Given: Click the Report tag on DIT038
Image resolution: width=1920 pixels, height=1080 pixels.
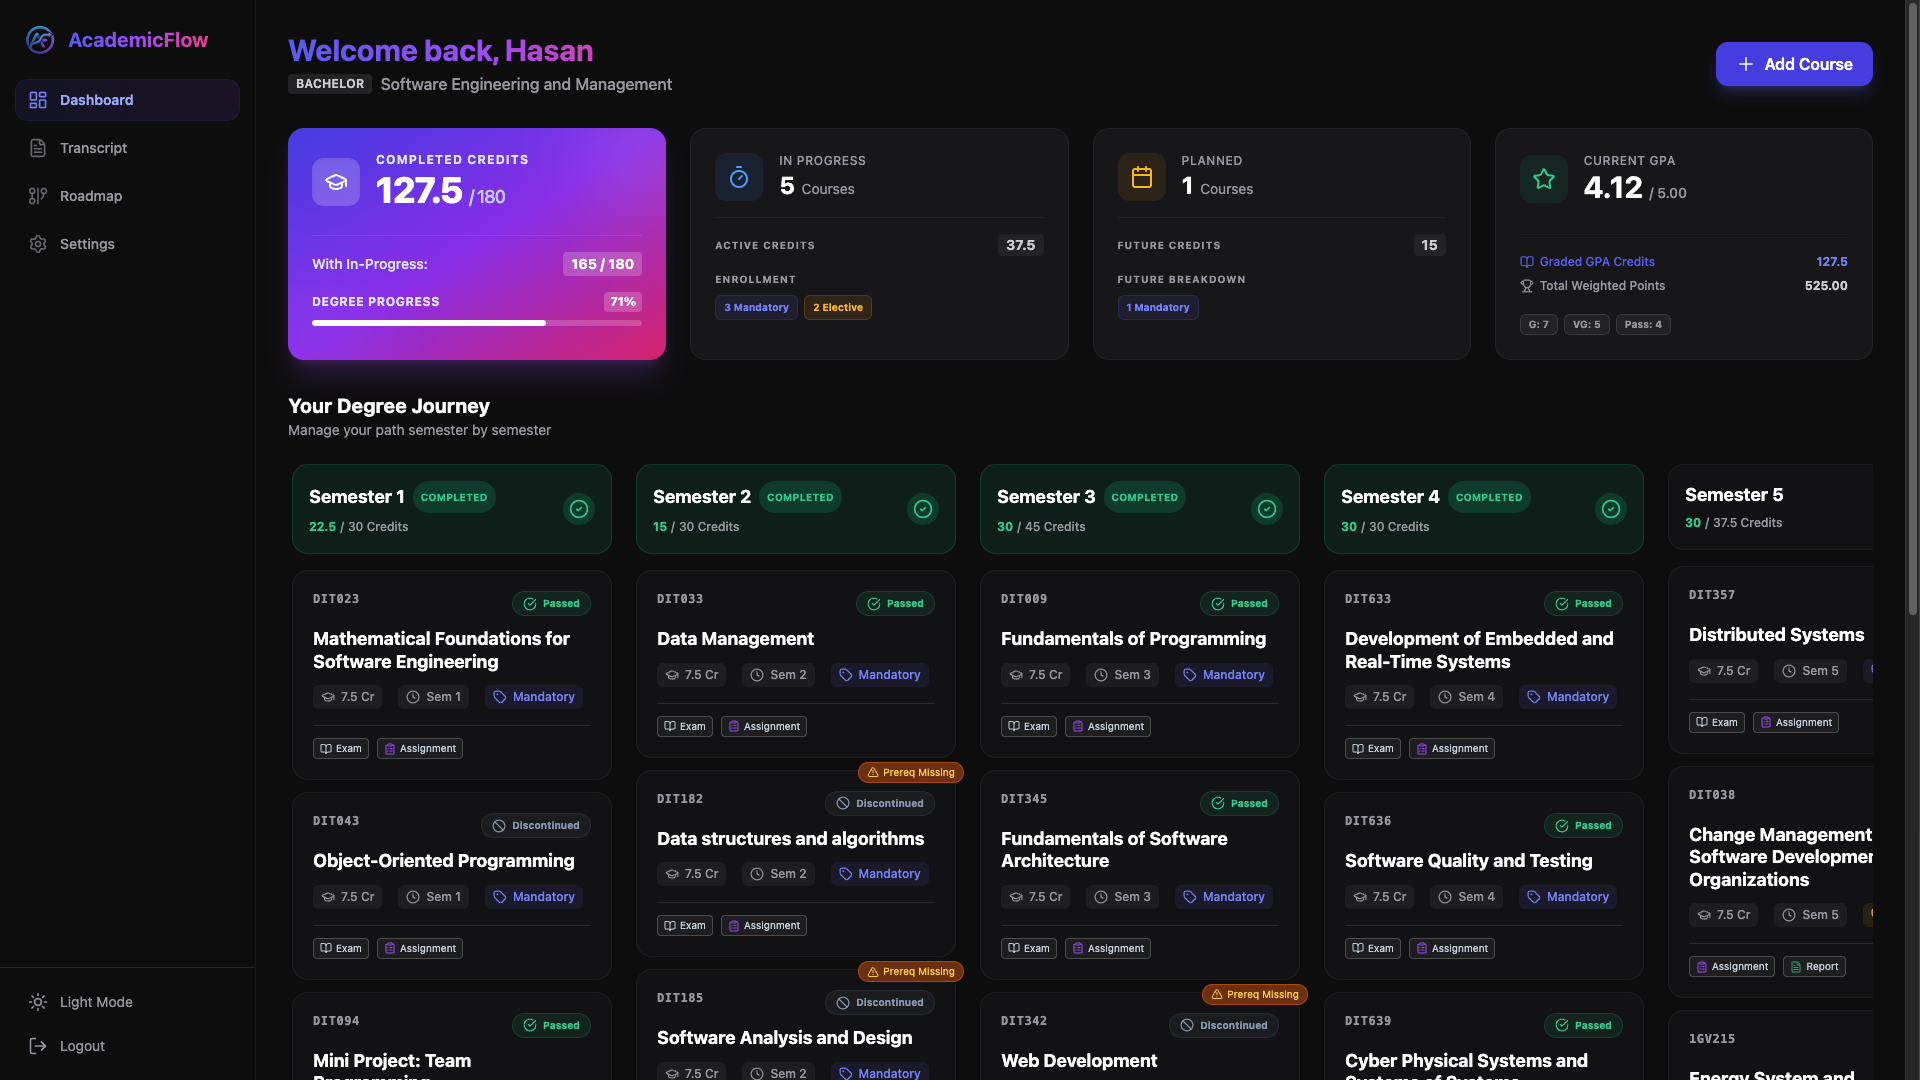Looking at the screenshot, I should pyautogui.click(x=1814, y=967).
